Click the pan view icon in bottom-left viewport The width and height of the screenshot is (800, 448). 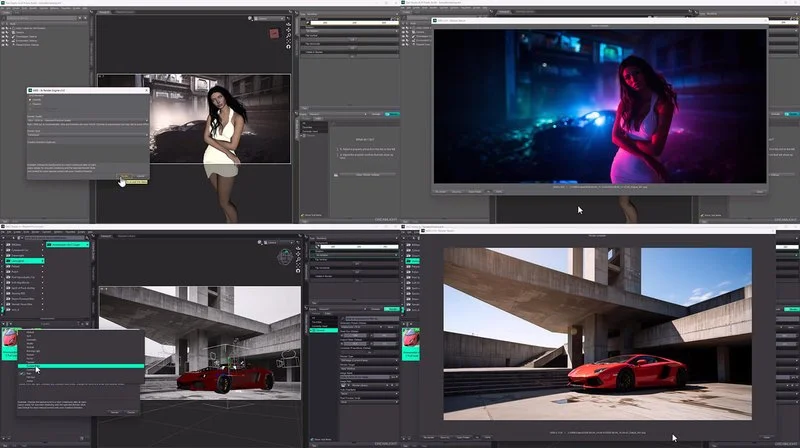click(x=298, y=254)
